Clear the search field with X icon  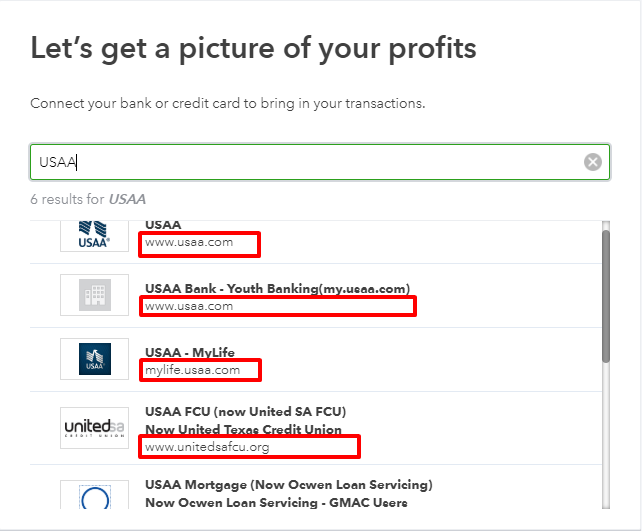tap(592, 162)
